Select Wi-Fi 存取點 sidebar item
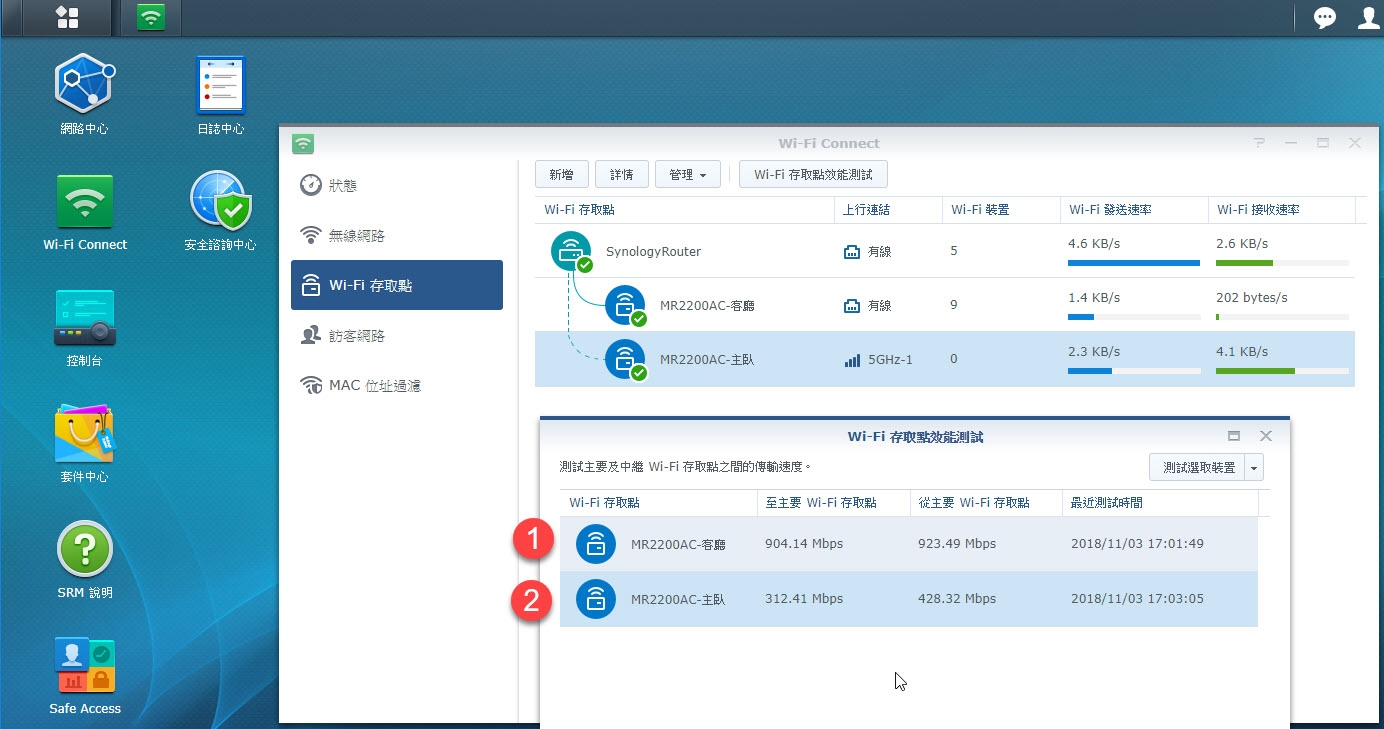Image resolution: width=1384 pixels, height=729 pixels. coord(397,285)
